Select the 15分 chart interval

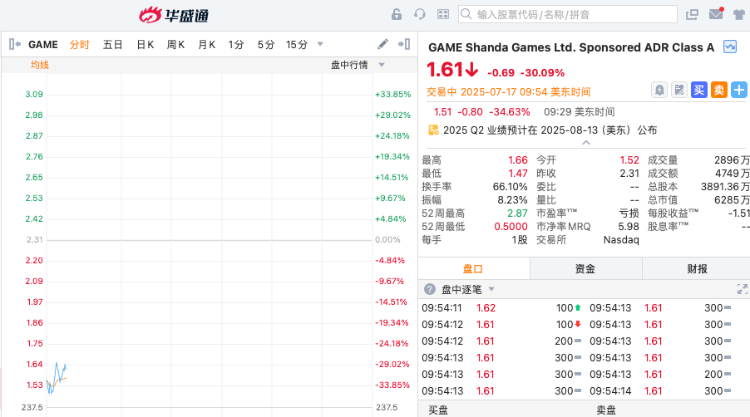coord(297,44)
